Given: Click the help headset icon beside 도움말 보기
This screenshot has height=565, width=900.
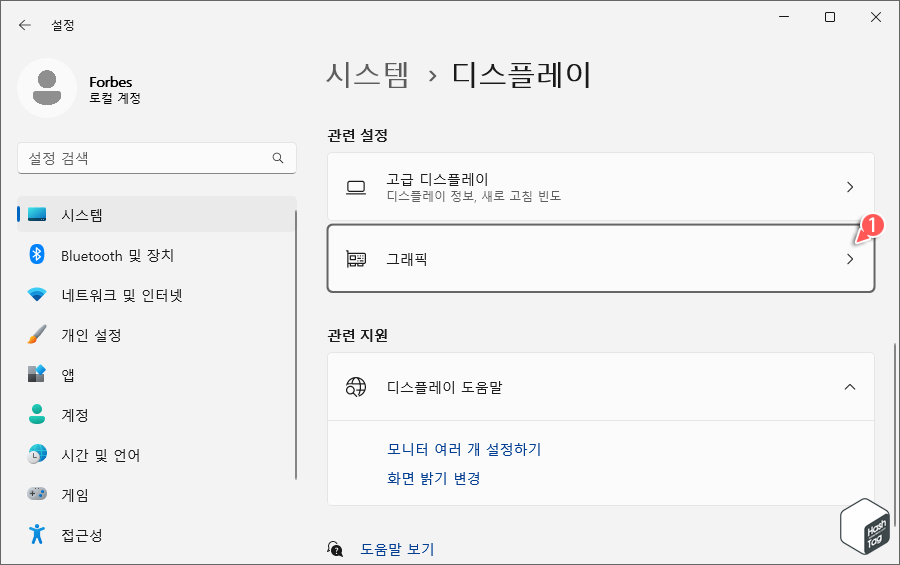Looking at the screenshot, I should coord(335,549).
